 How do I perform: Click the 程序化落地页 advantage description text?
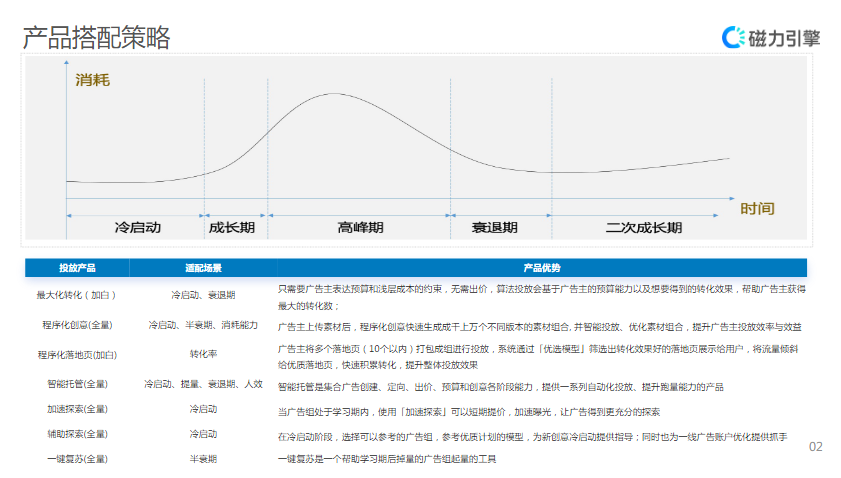(x=538, y=357)
